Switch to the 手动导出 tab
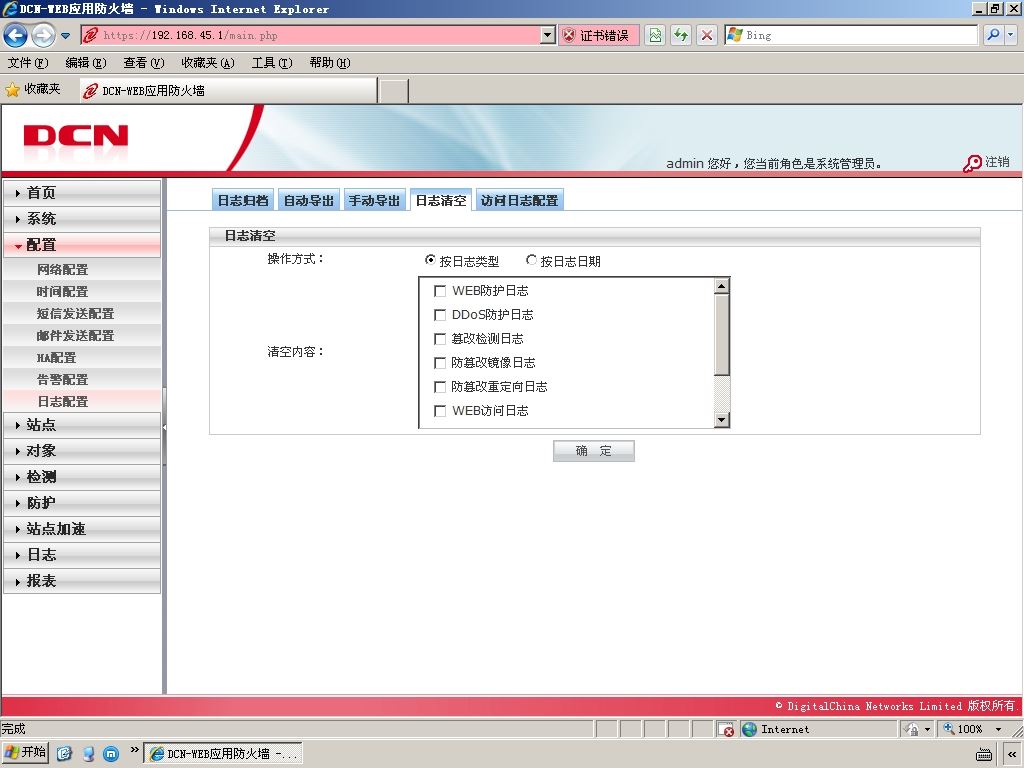 coord(374,200)
